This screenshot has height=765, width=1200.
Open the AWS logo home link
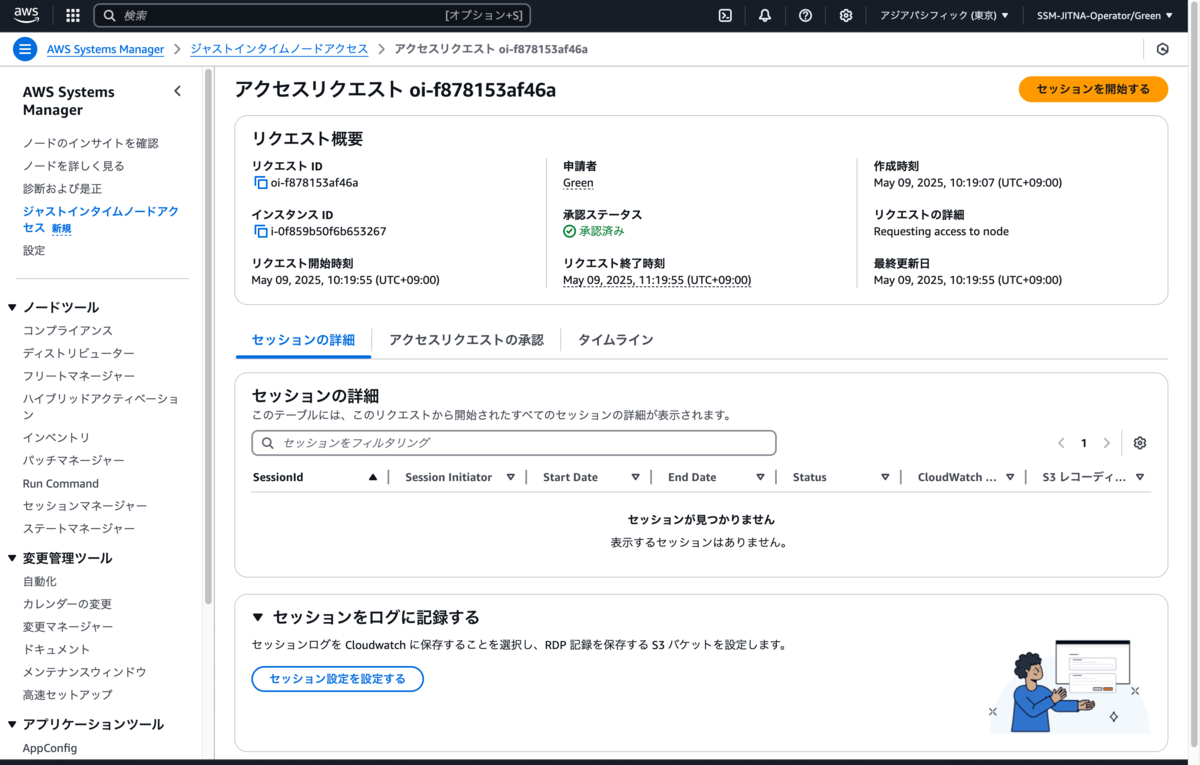pos(27,15)
